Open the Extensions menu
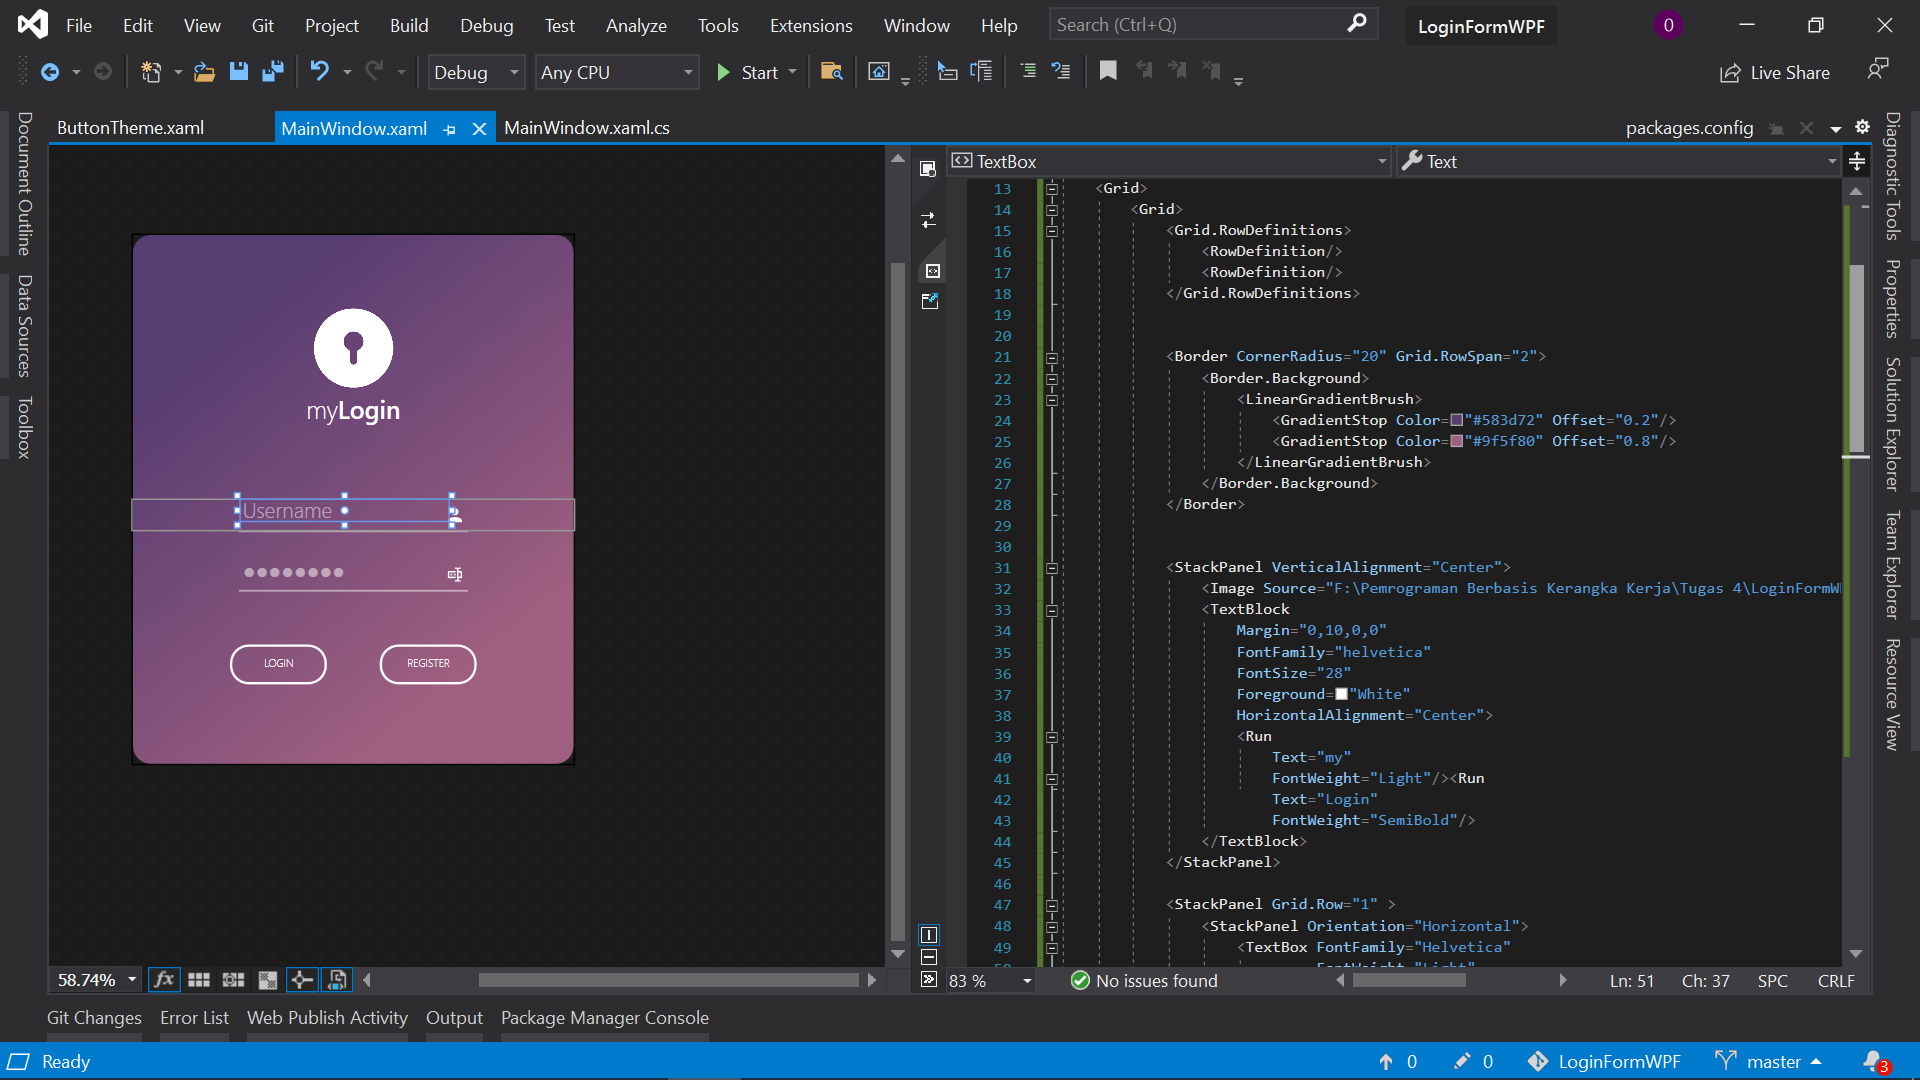The height and width of the screenshot is (1080, 1920). pos(810,25)
